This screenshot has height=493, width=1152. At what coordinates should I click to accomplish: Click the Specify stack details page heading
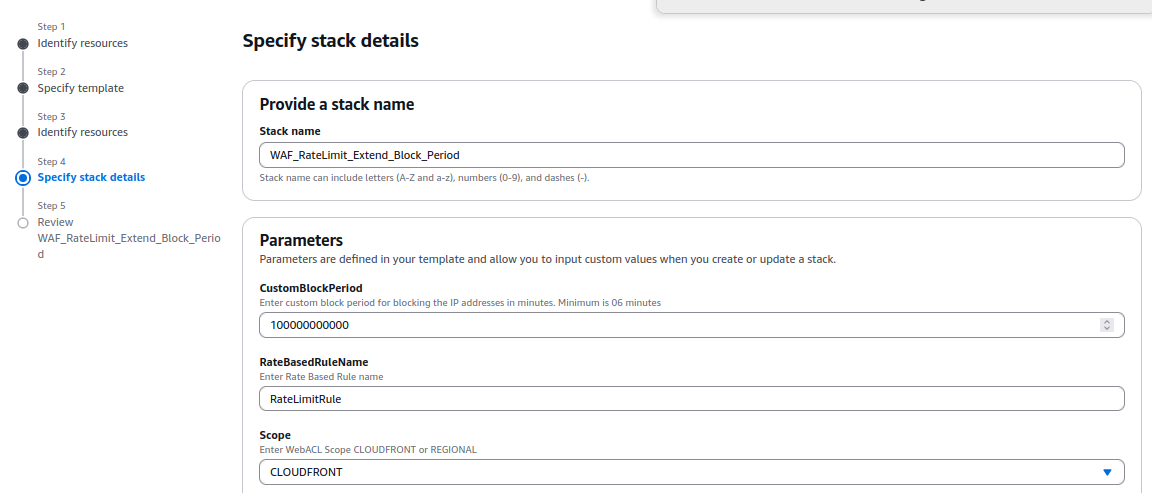(331, 40)
